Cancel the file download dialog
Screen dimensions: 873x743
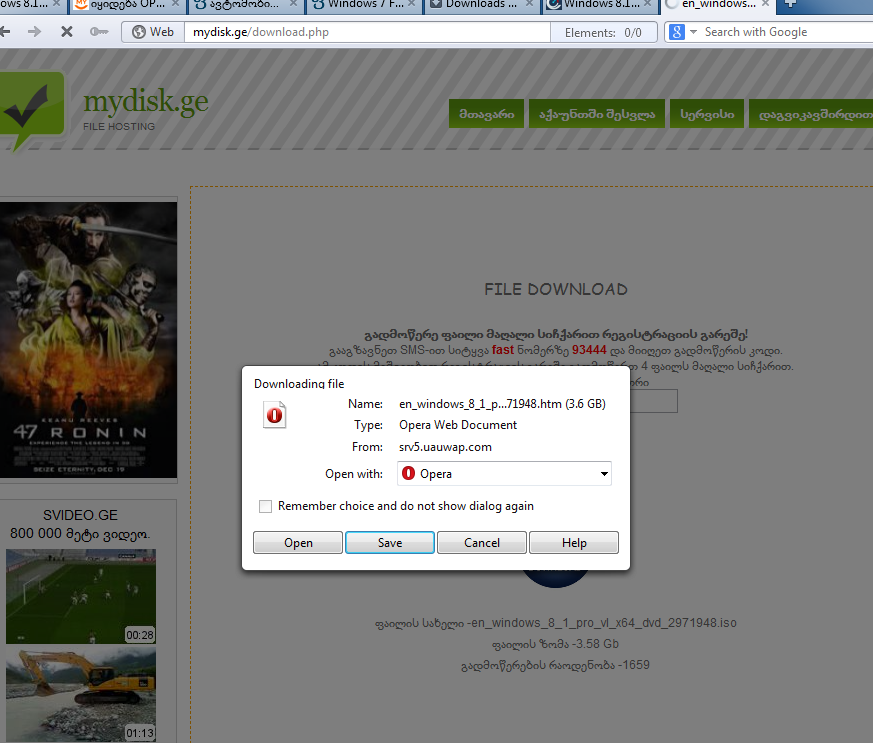(482, 543)
